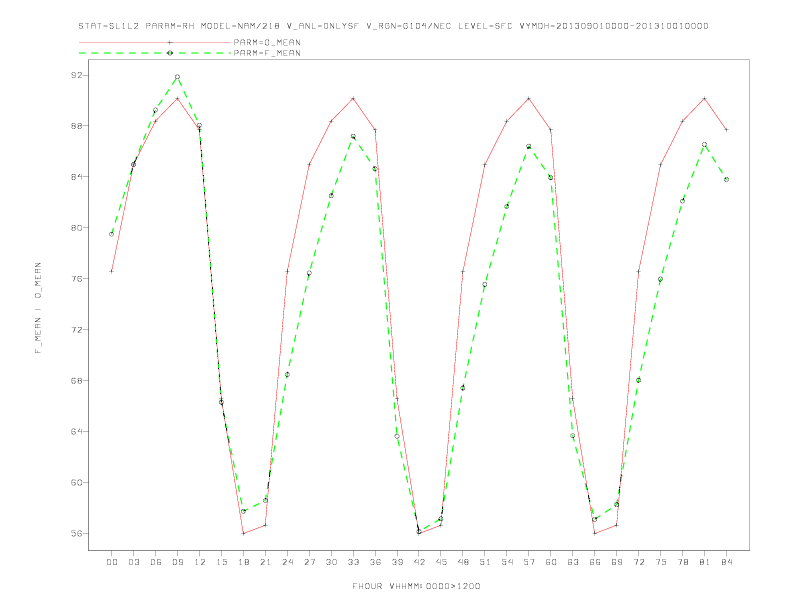
Task: Click V_ANL=ONLYSF in the chart title
Action: [x=323, y=26]
